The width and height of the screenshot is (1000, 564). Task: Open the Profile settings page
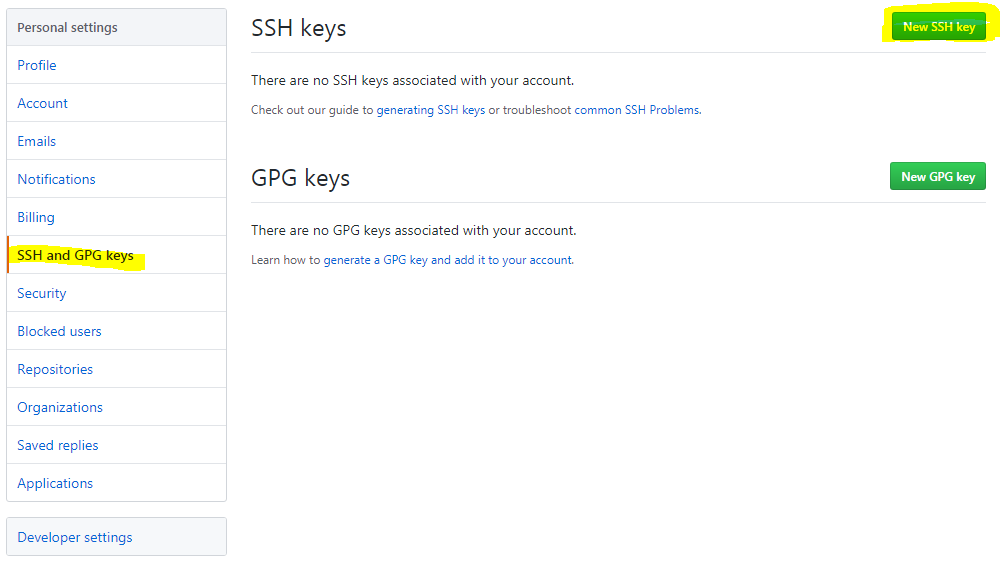coord(37,65)
